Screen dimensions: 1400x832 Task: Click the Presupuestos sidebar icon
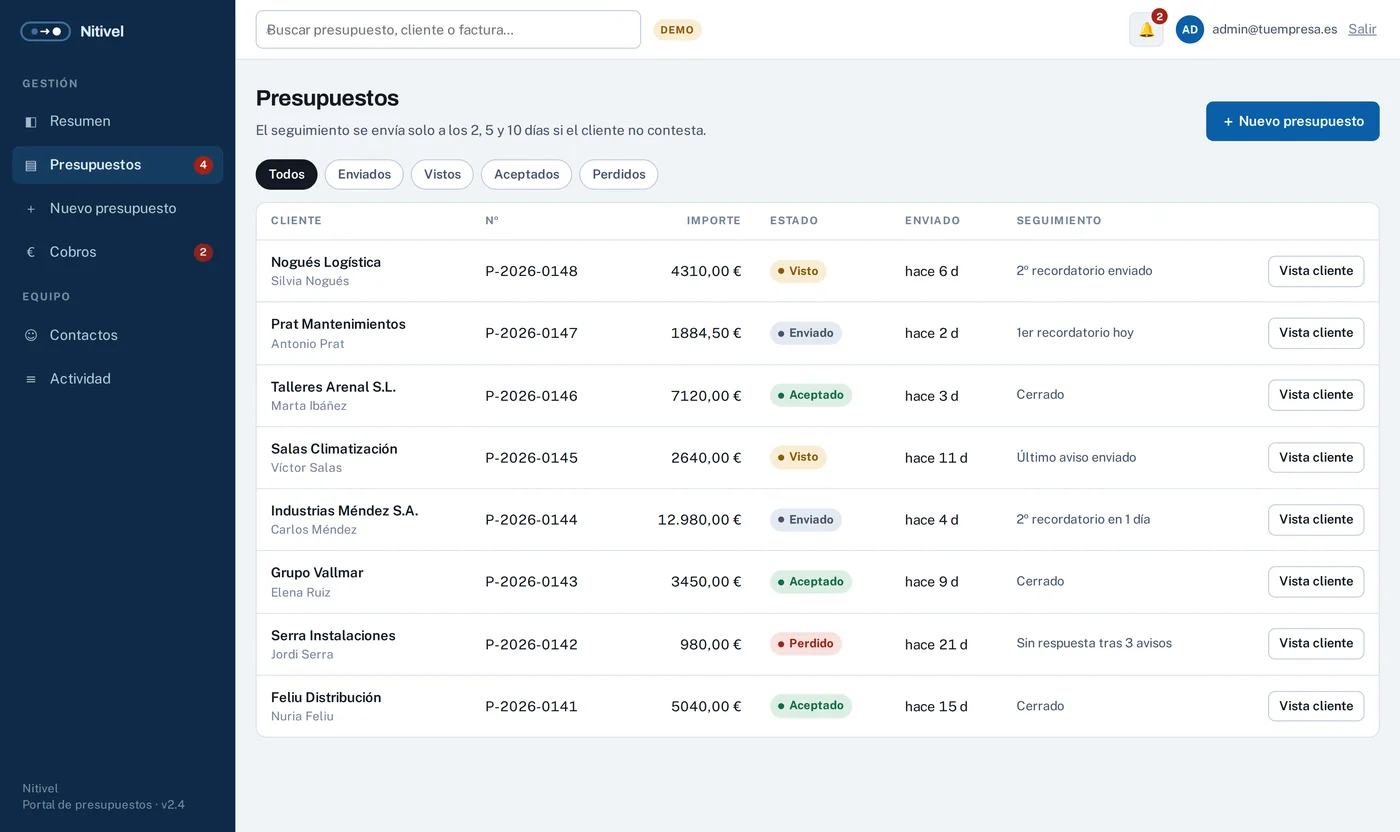click(x=31, y=165)
